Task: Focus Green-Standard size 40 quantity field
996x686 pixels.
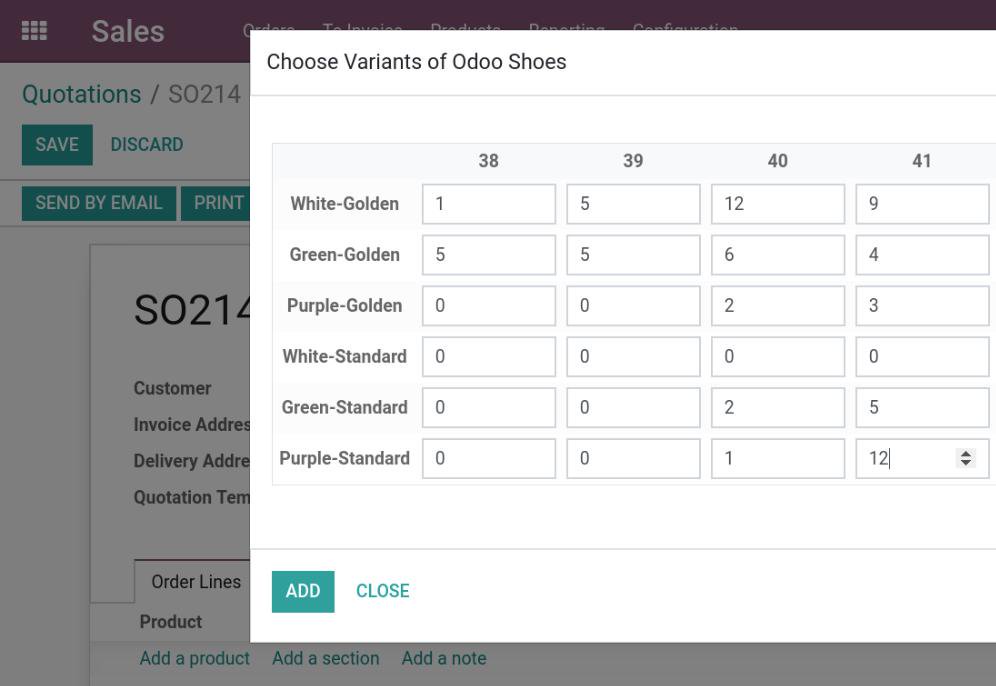Action: pyautogui.click(x=777, y=408)
